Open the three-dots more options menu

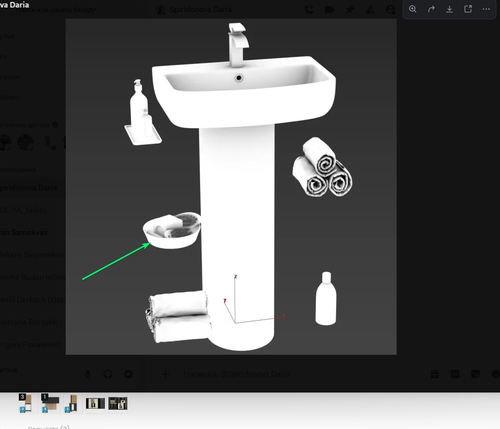[486, 9]
